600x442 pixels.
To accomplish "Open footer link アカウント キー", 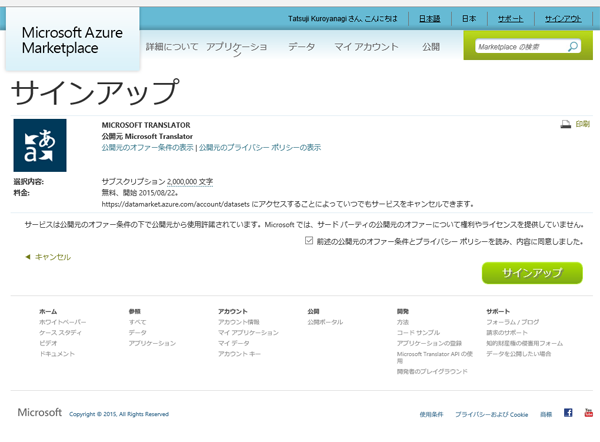I will (x=239, y=354).
